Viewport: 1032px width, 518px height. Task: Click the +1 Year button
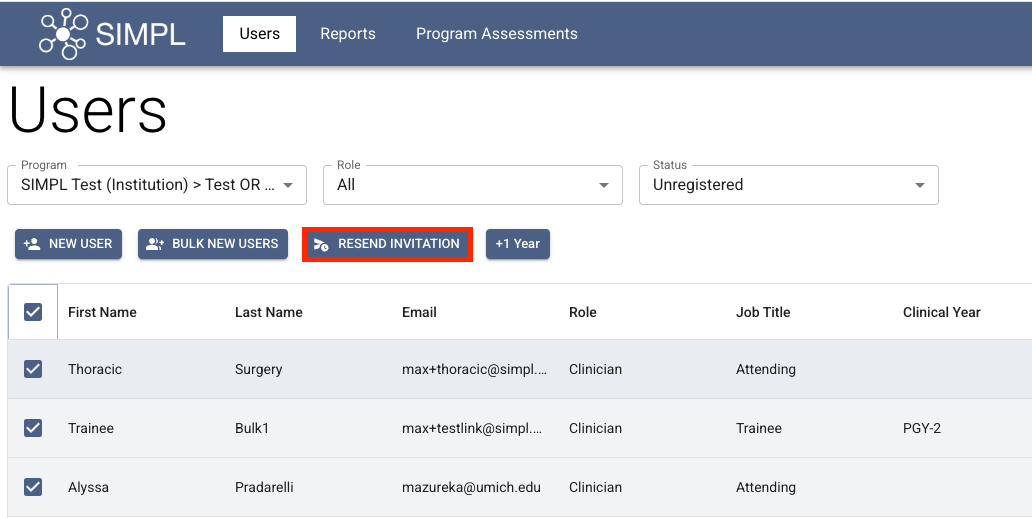[x=518, y=244]
